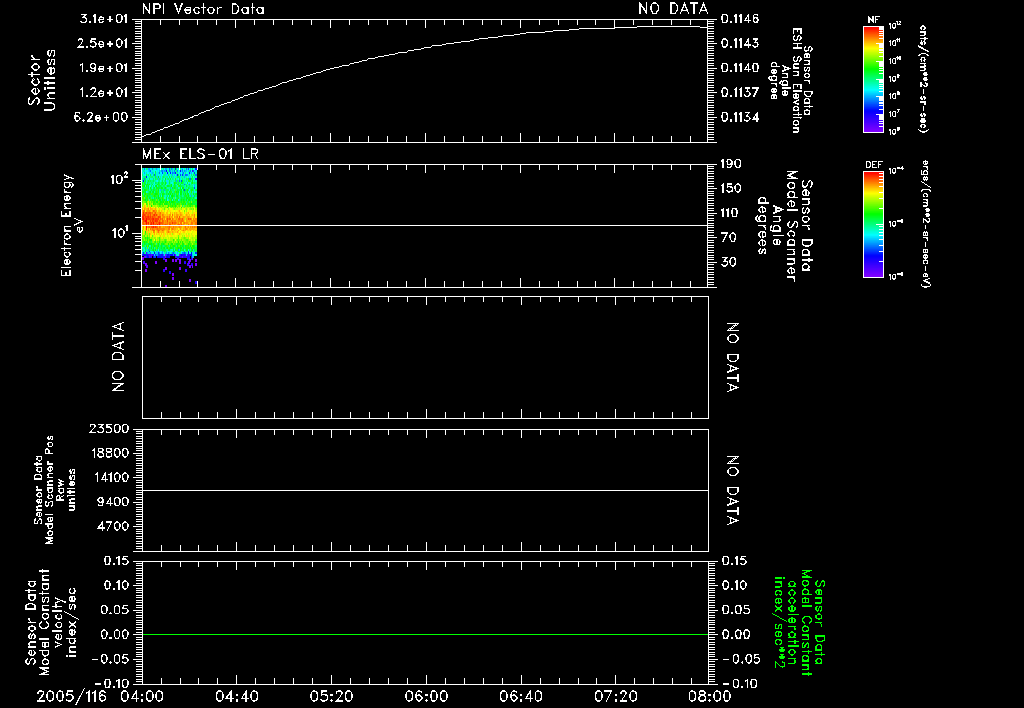
Task: Click the green zero line in the bottom panel
Action: point(425,634)
